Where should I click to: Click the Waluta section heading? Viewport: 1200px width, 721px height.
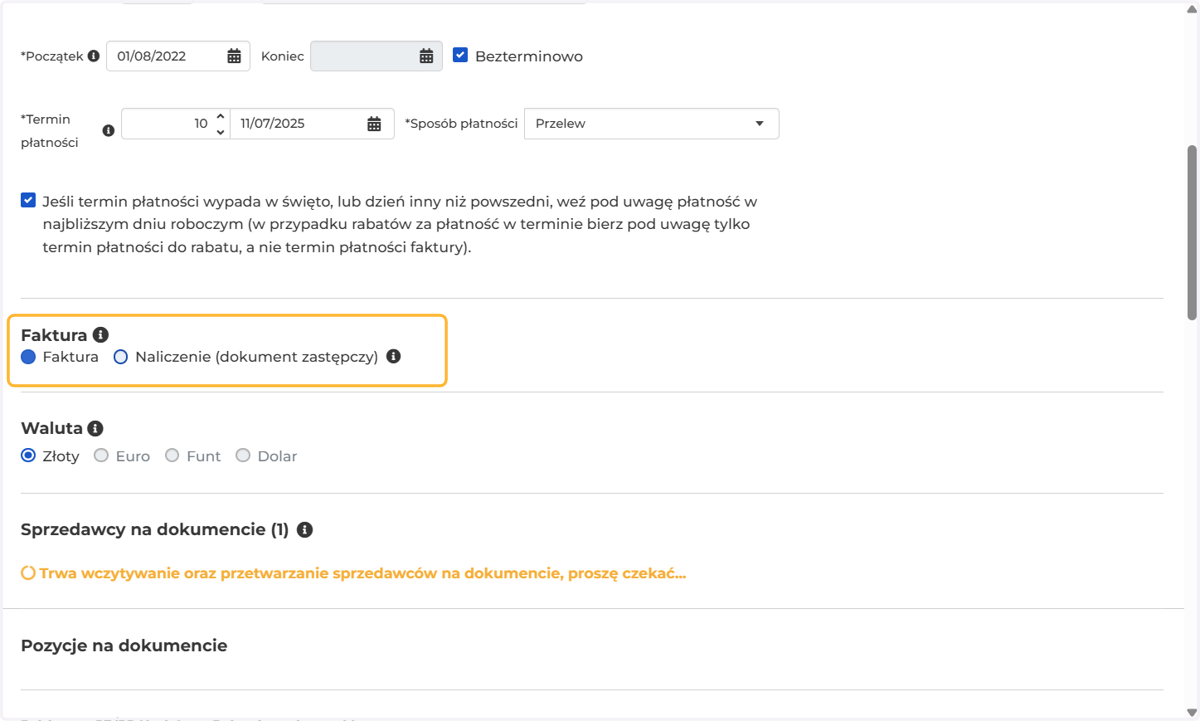tap(52, 428)
